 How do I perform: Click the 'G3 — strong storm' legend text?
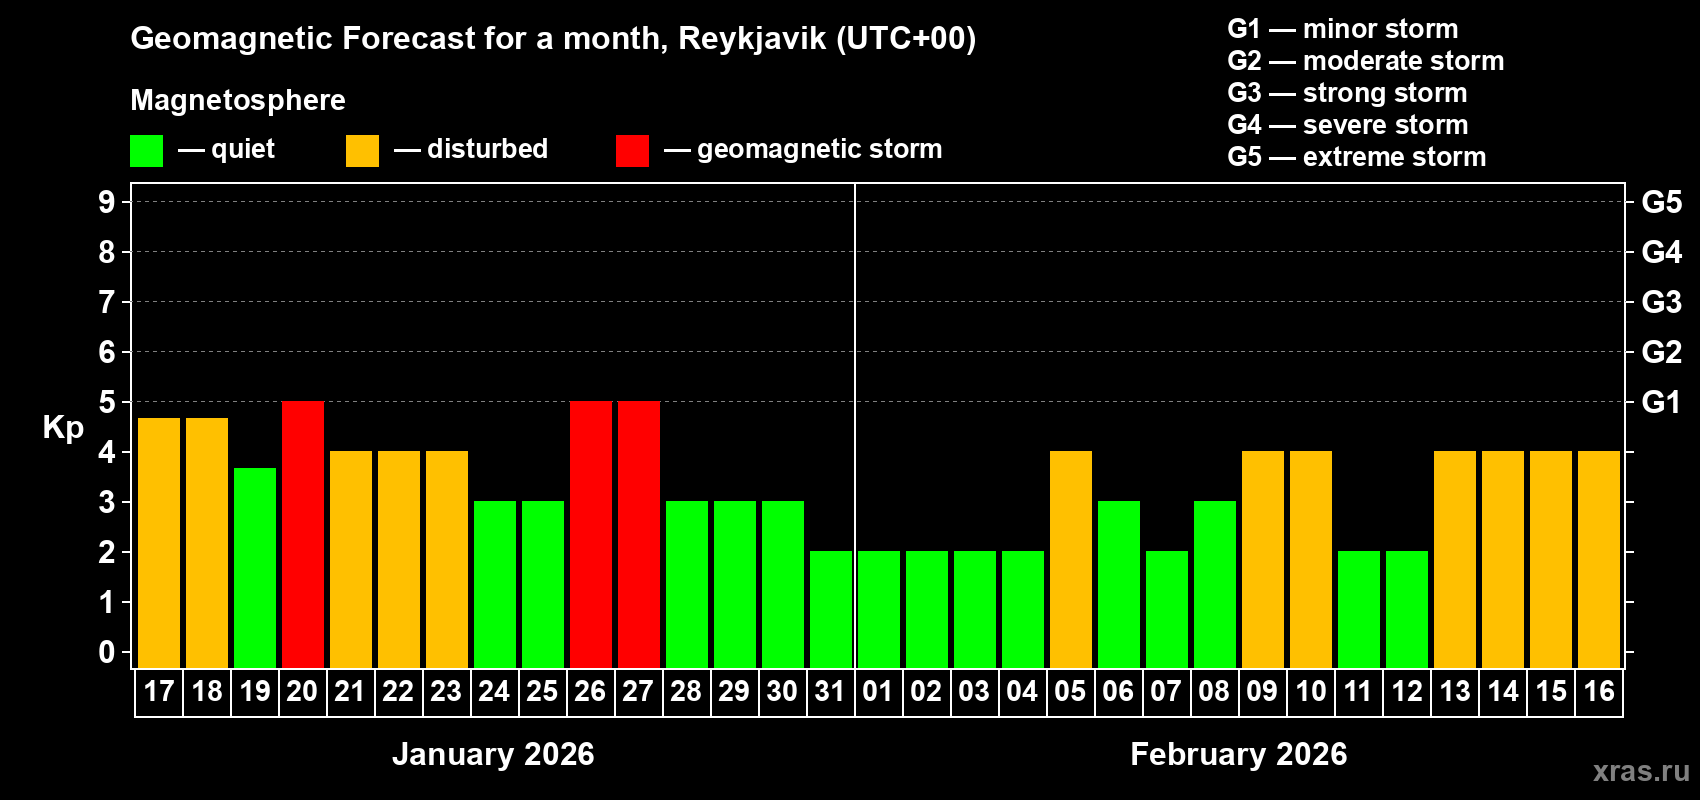coord(1347,93)
